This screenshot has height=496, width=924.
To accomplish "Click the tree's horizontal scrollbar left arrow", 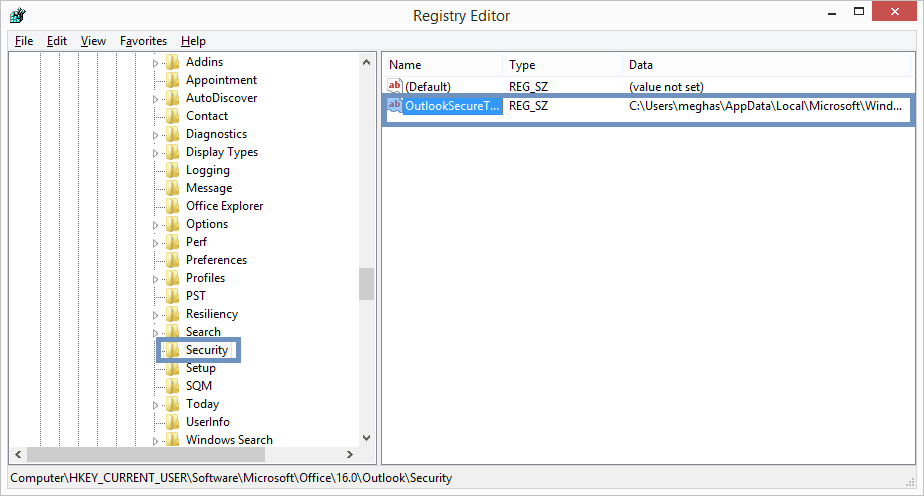I will click(18, 454).
